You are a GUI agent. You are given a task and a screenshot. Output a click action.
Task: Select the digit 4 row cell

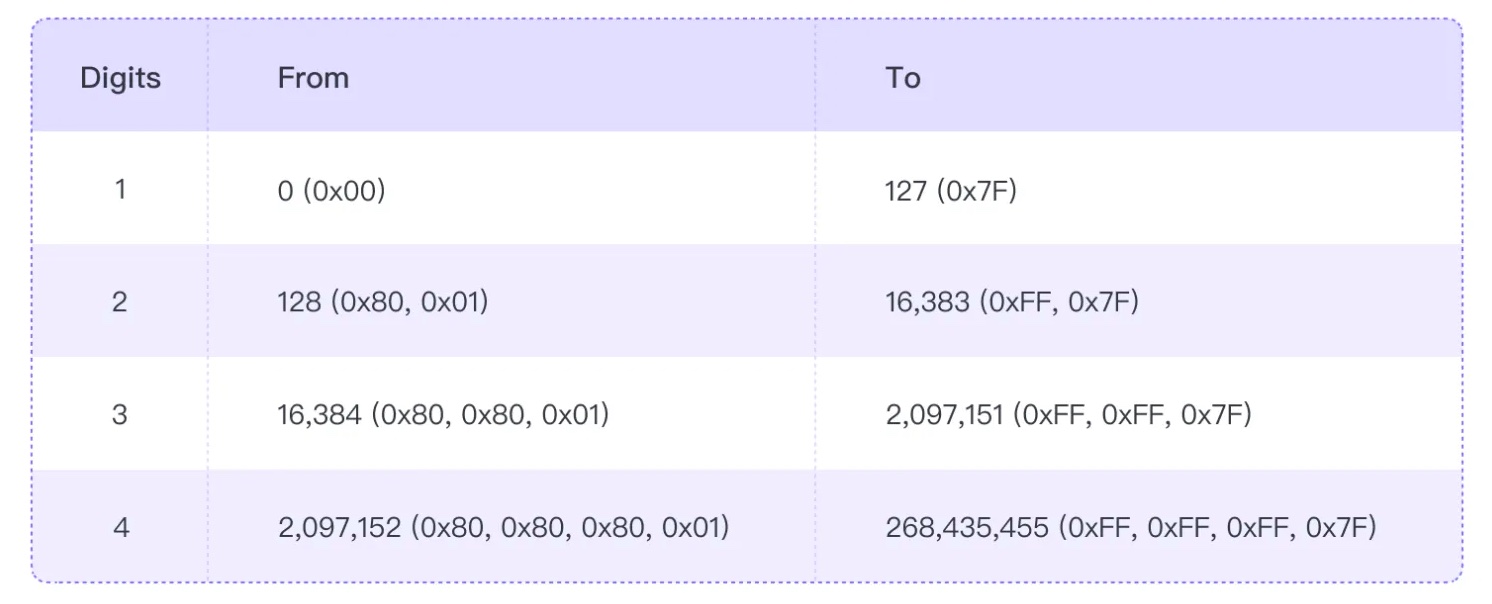pos(120,527)
